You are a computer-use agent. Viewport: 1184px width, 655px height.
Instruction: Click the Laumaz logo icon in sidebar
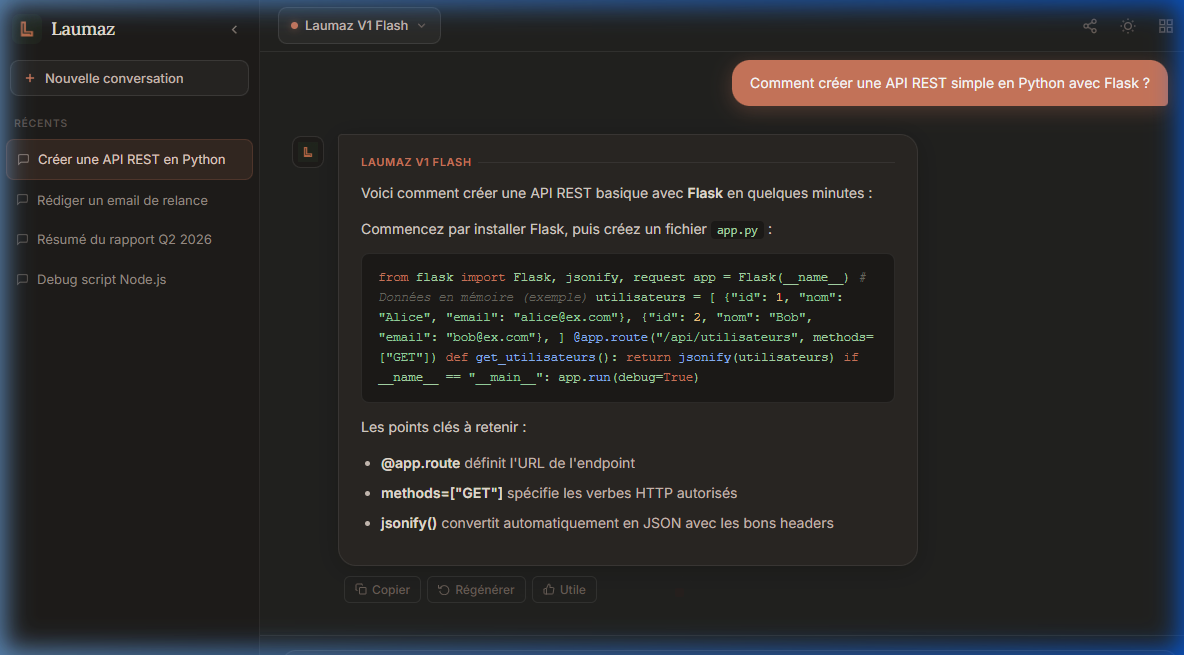point(26,29)
